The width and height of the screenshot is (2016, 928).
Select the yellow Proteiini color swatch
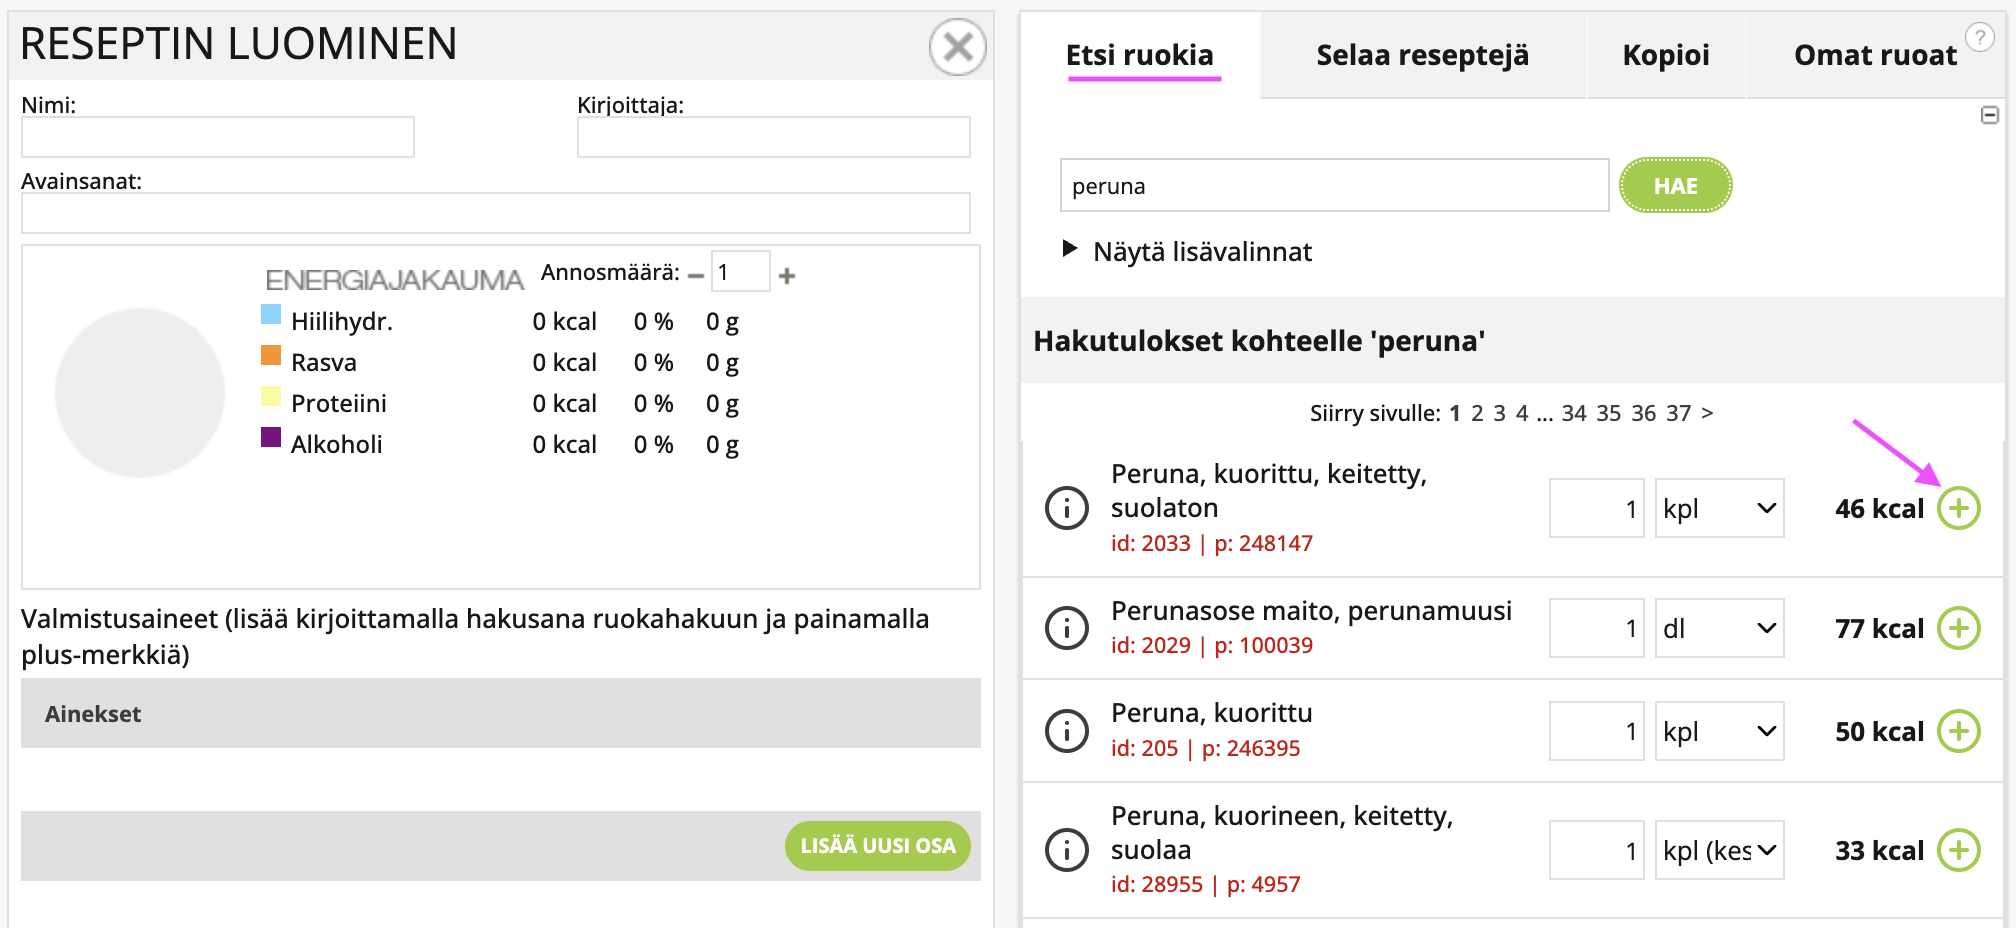(x=270, y=396)
